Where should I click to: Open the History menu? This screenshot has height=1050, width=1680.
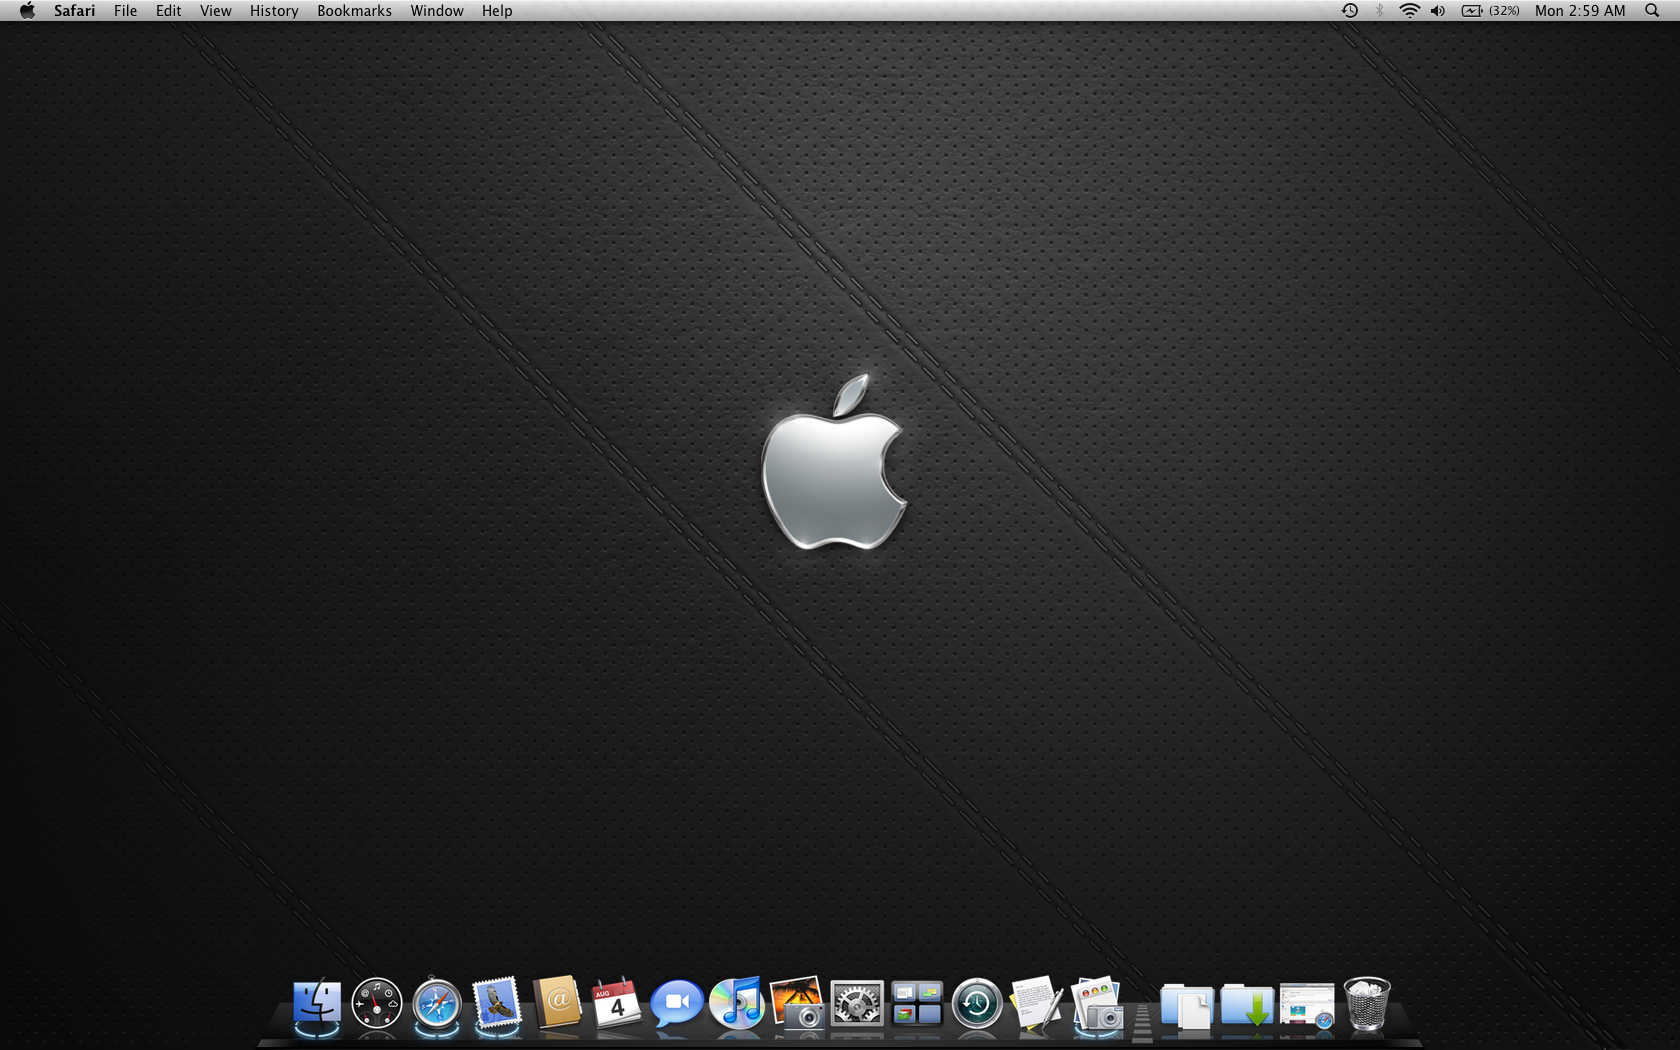[274, 11]
